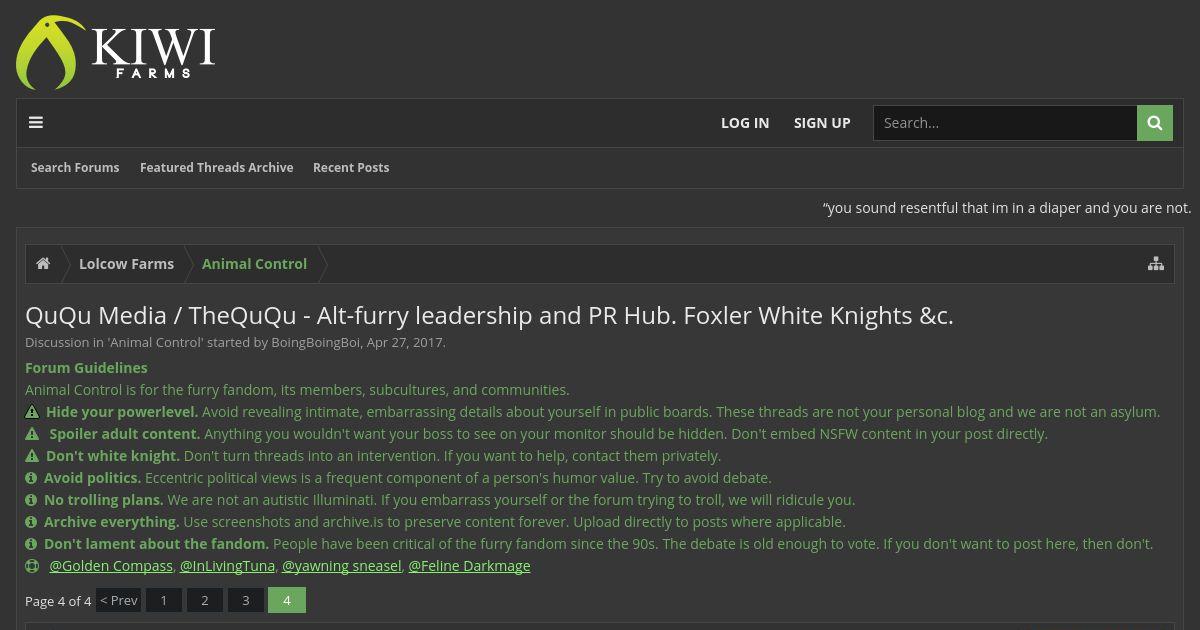Navigate to Animal Control breadcrumb
The width and height of the screenshot is (1200, 630).
click(x=254, y=264)
